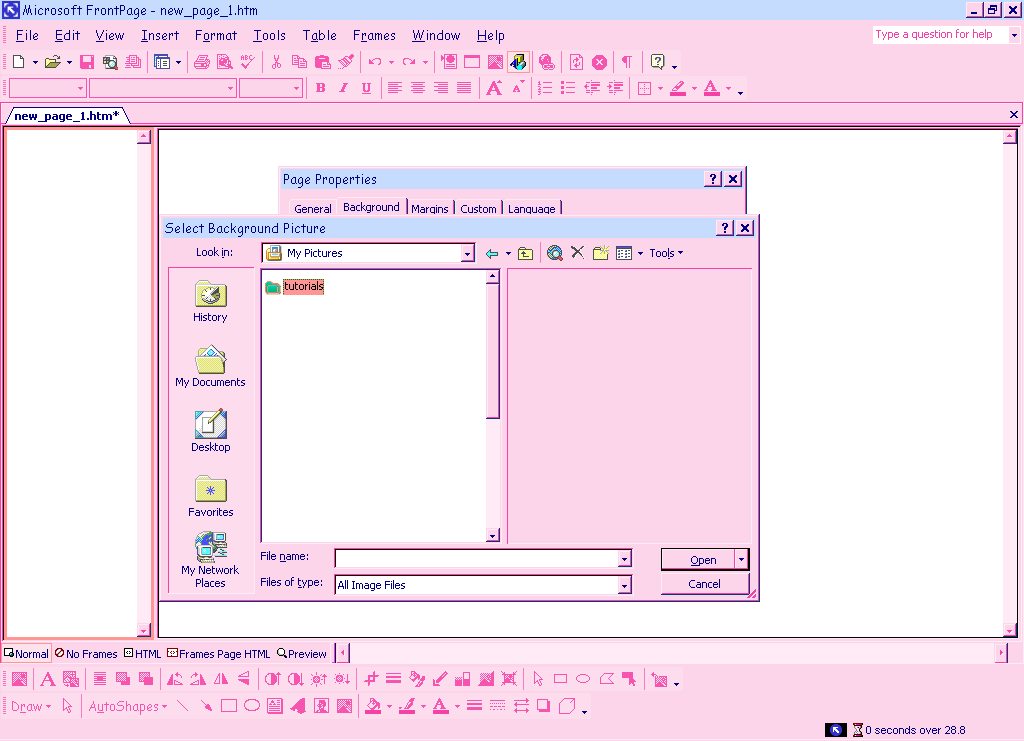The width and height of the screenshot is (1024, 741).
Task: Click Create New Folder icon
Action: 601,253
